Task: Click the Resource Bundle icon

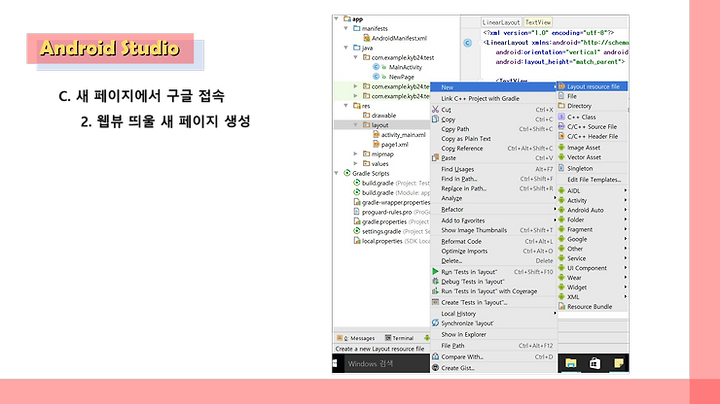Action: [x=561, y=306]
